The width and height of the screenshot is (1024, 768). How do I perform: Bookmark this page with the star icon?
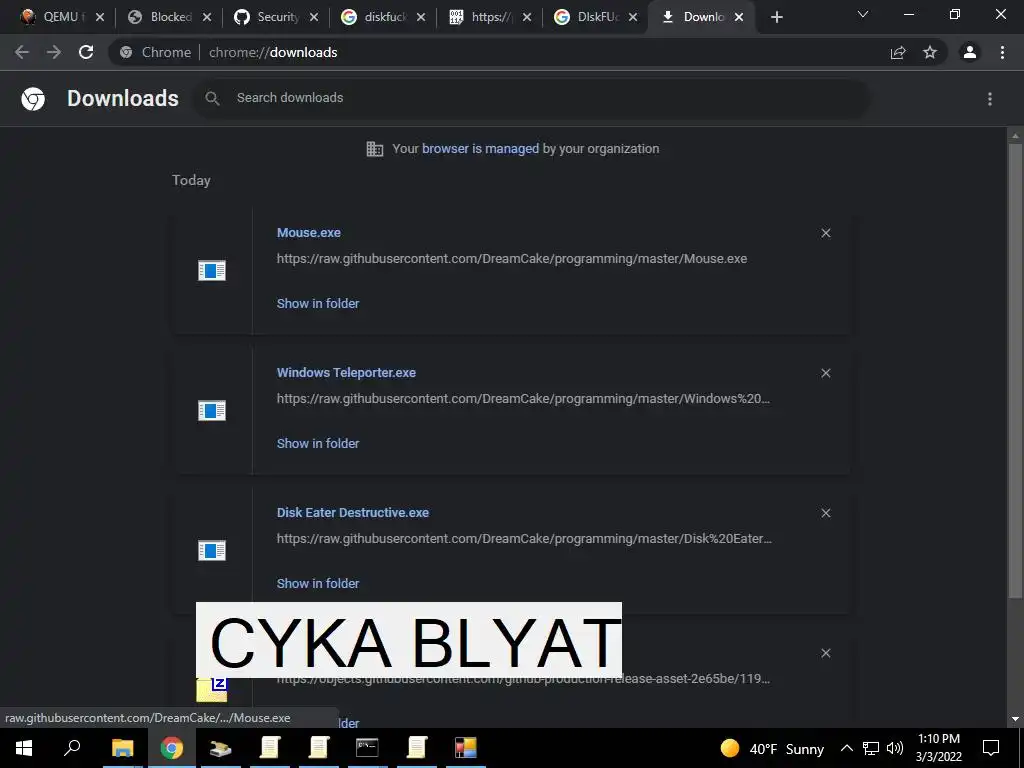click(x=930, y=52)
